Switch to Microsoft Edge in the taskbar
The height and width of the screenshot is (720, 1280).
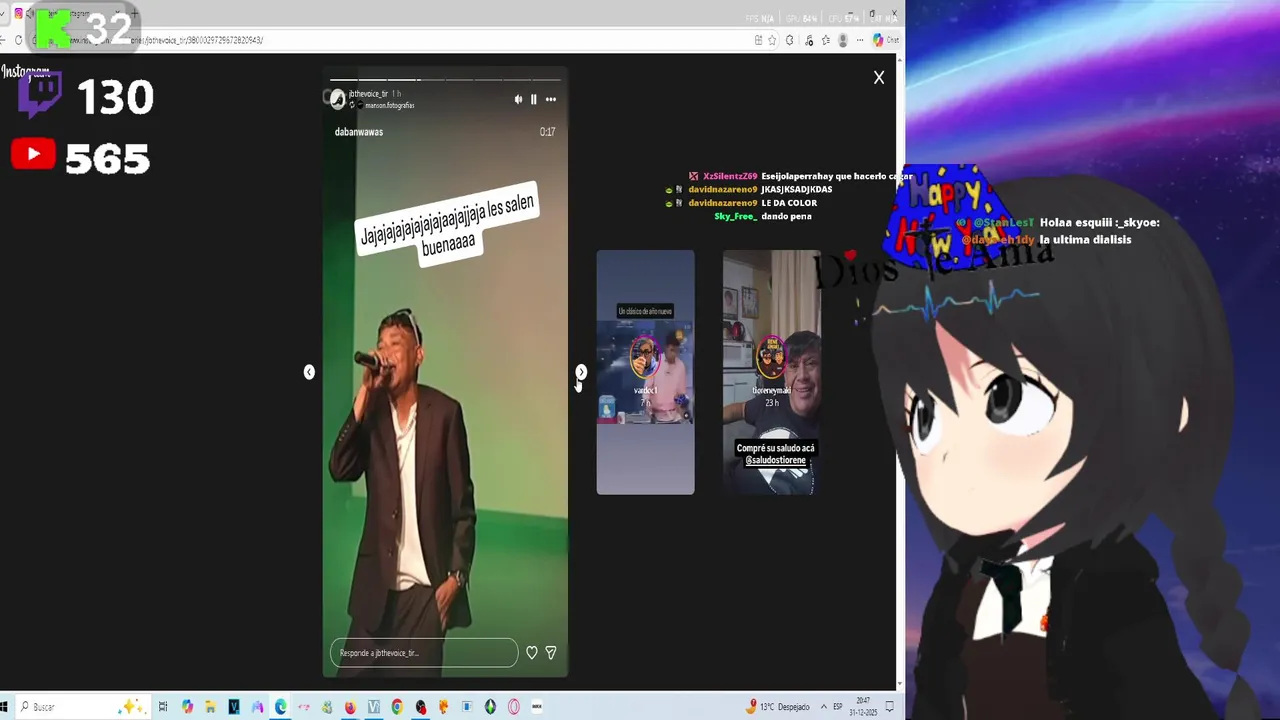280,707
